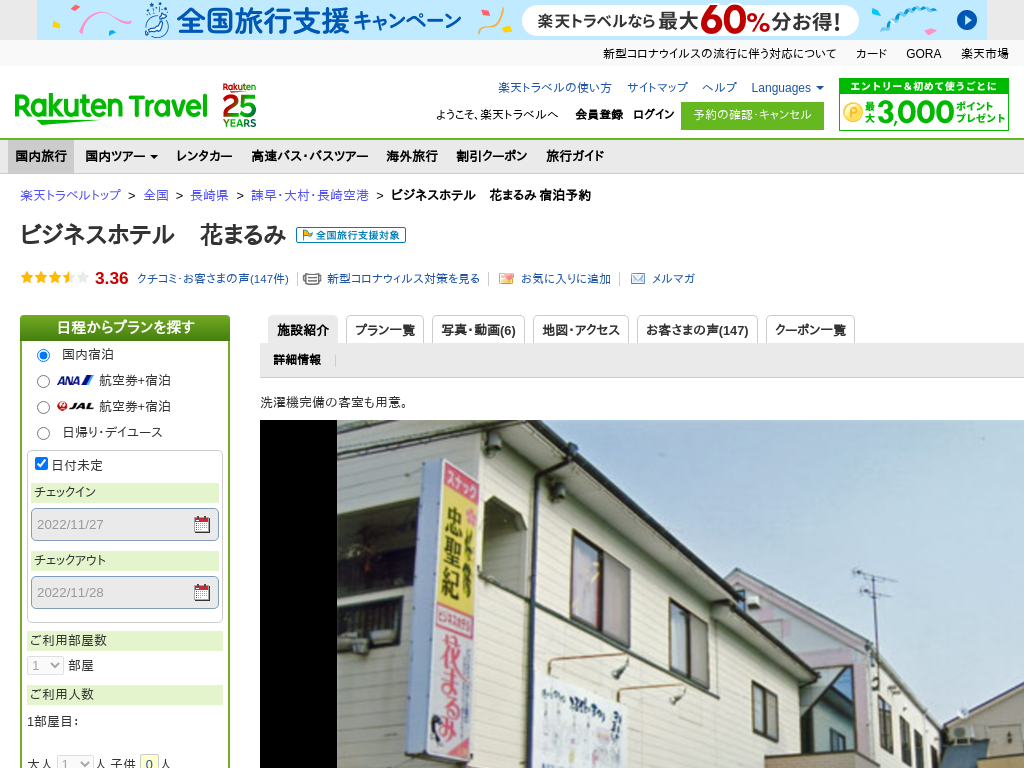This screenshot has height=768, width=1024.
Task: Click the 3,000 points coin banner
Action: 923,104
